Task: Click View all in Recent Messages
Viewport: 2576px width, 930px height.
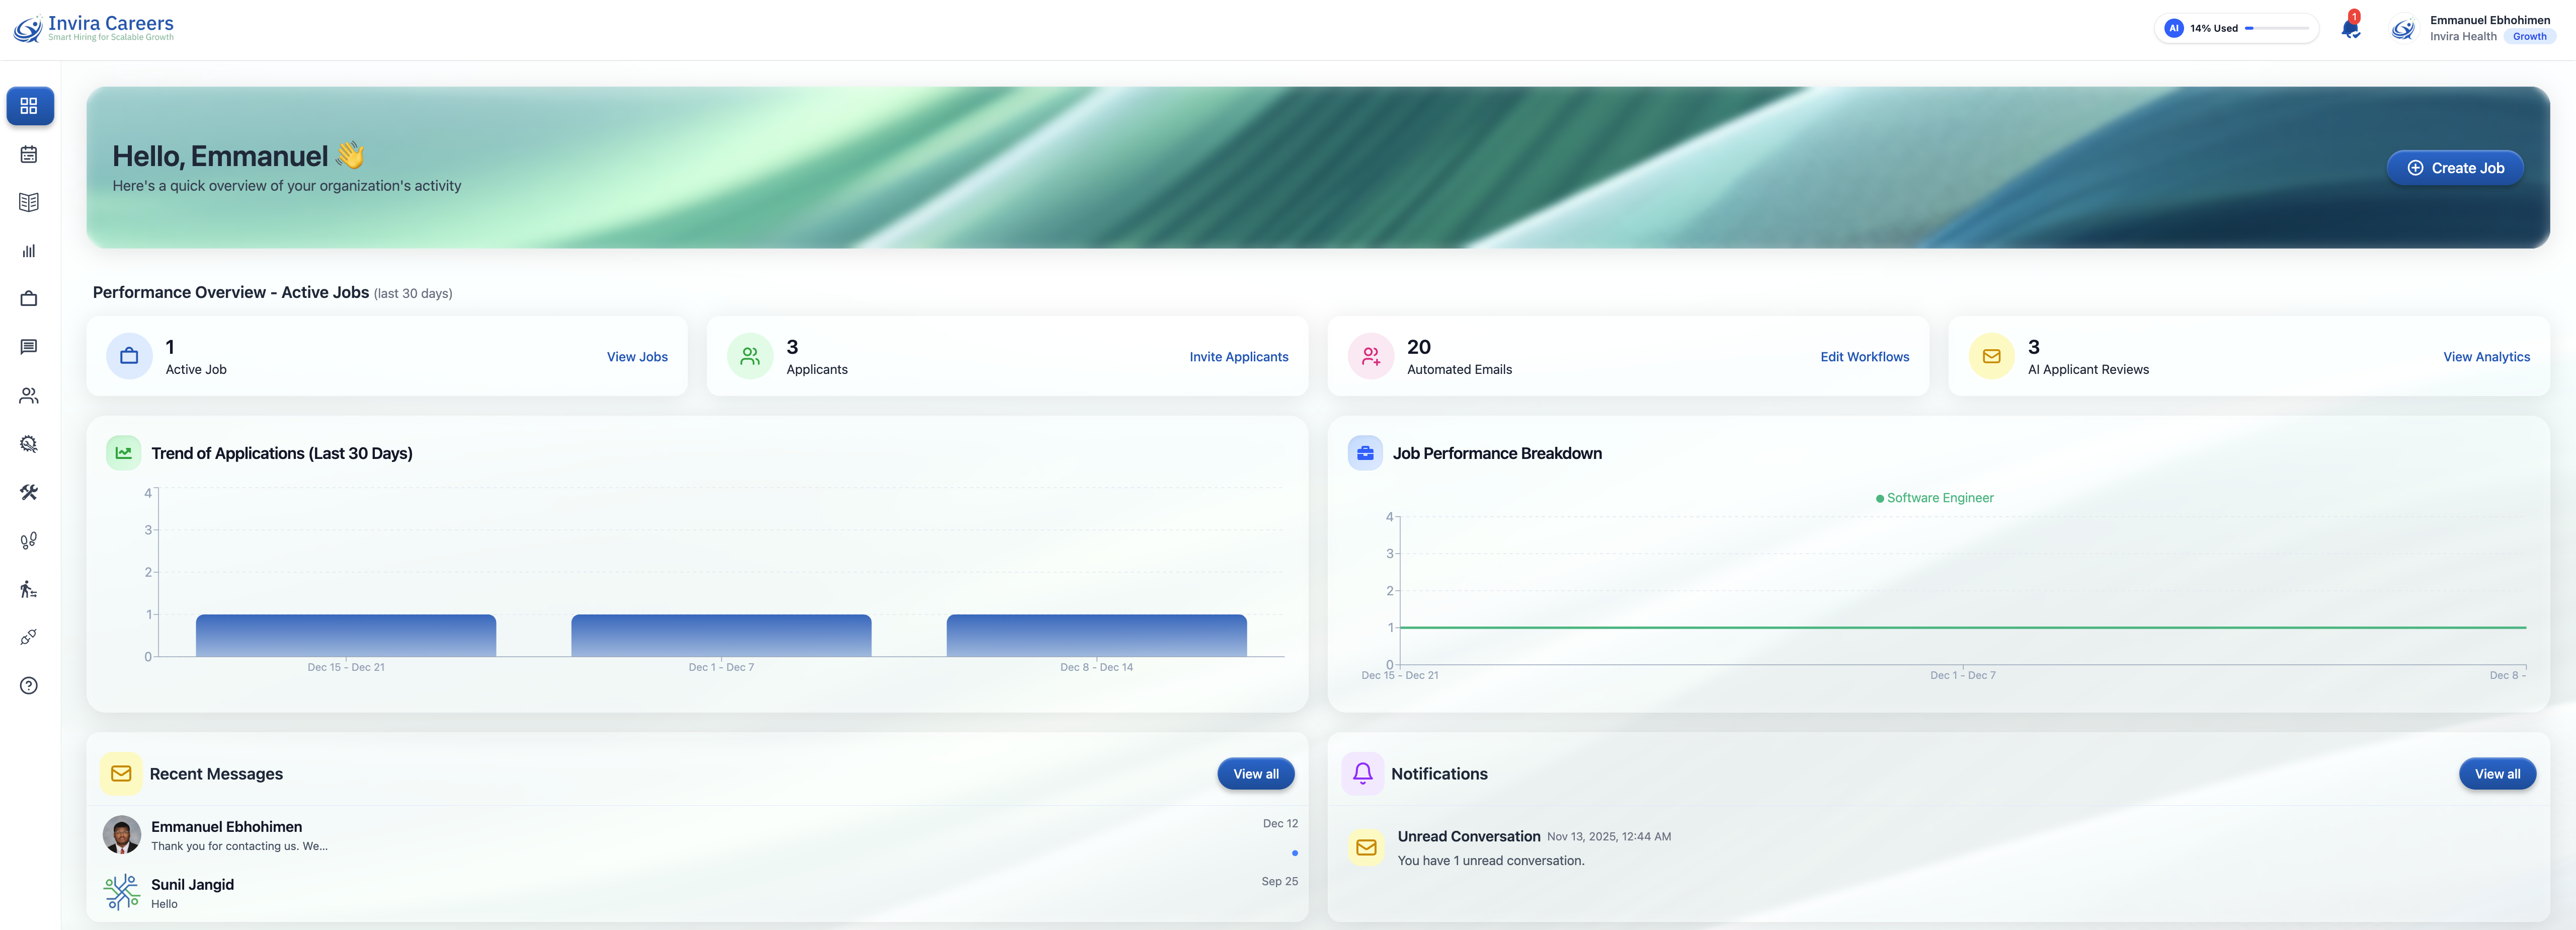Action: [1255, 774]
